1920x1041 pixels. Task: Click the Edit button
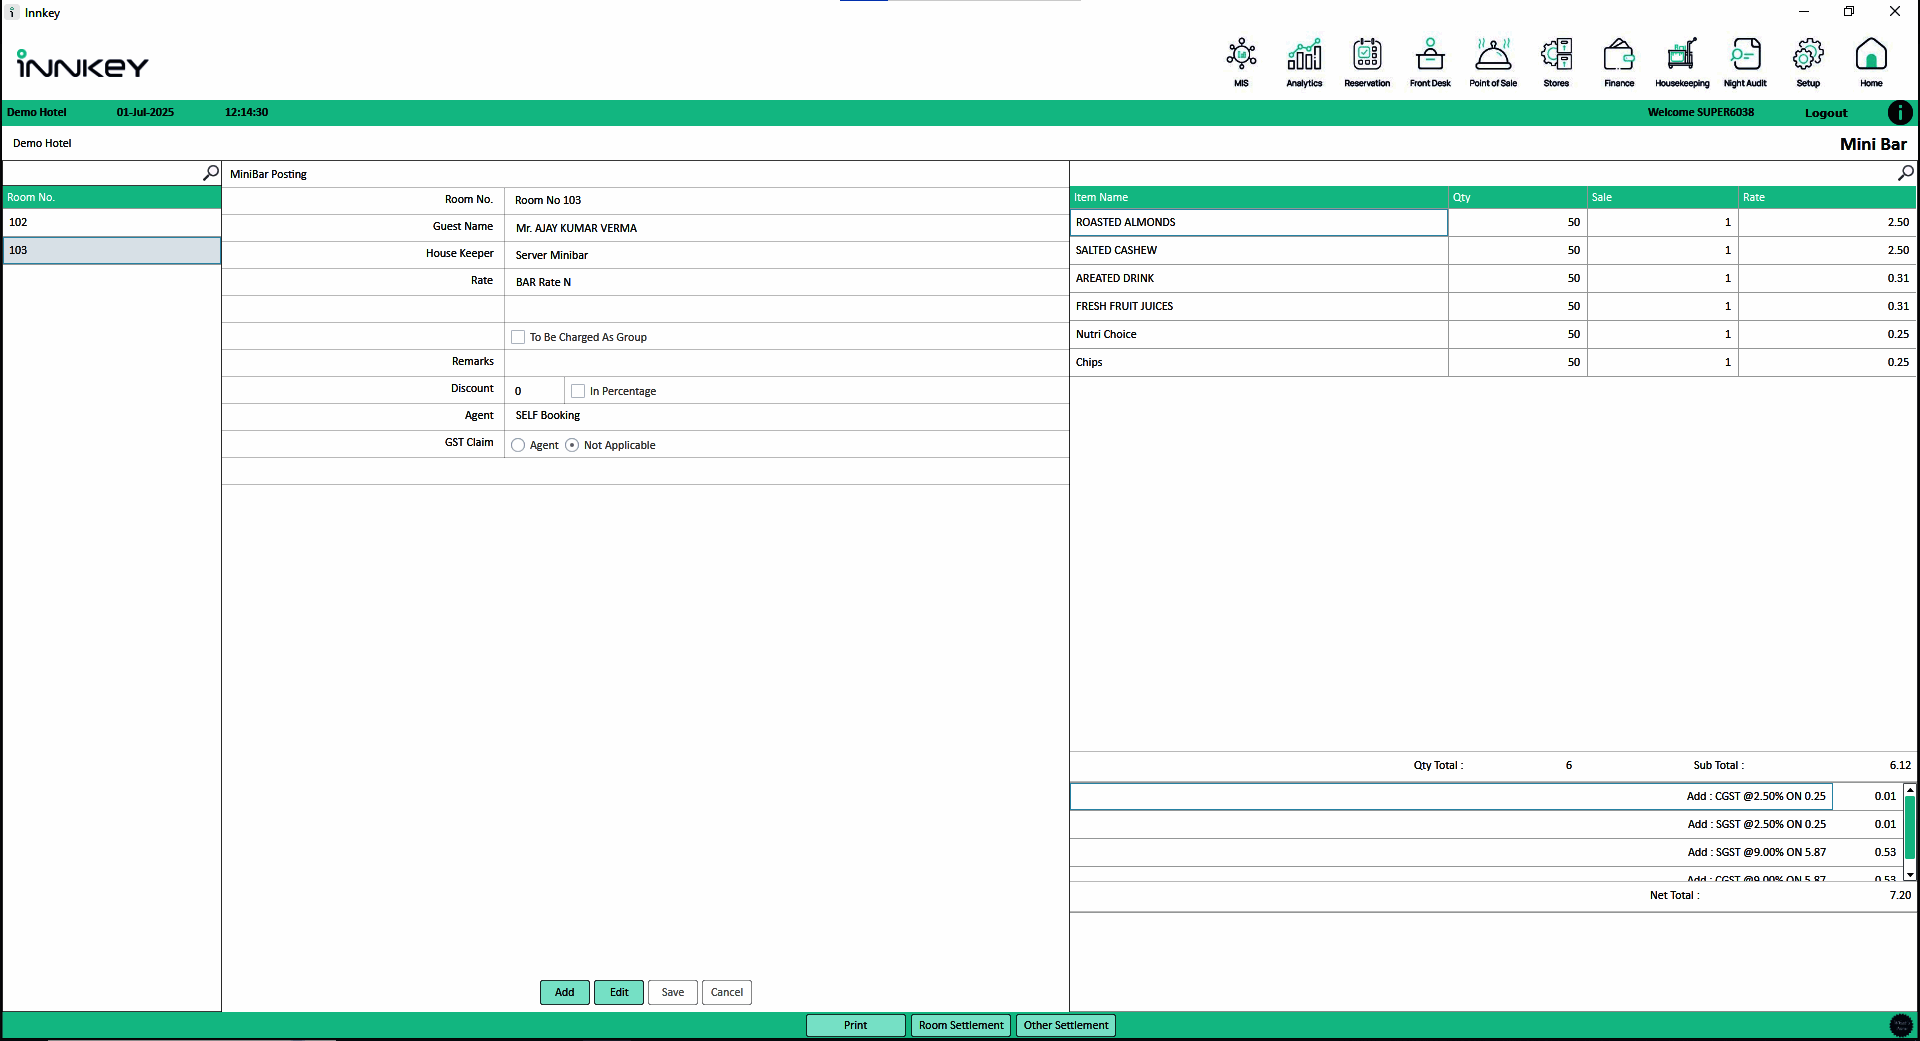619,992
